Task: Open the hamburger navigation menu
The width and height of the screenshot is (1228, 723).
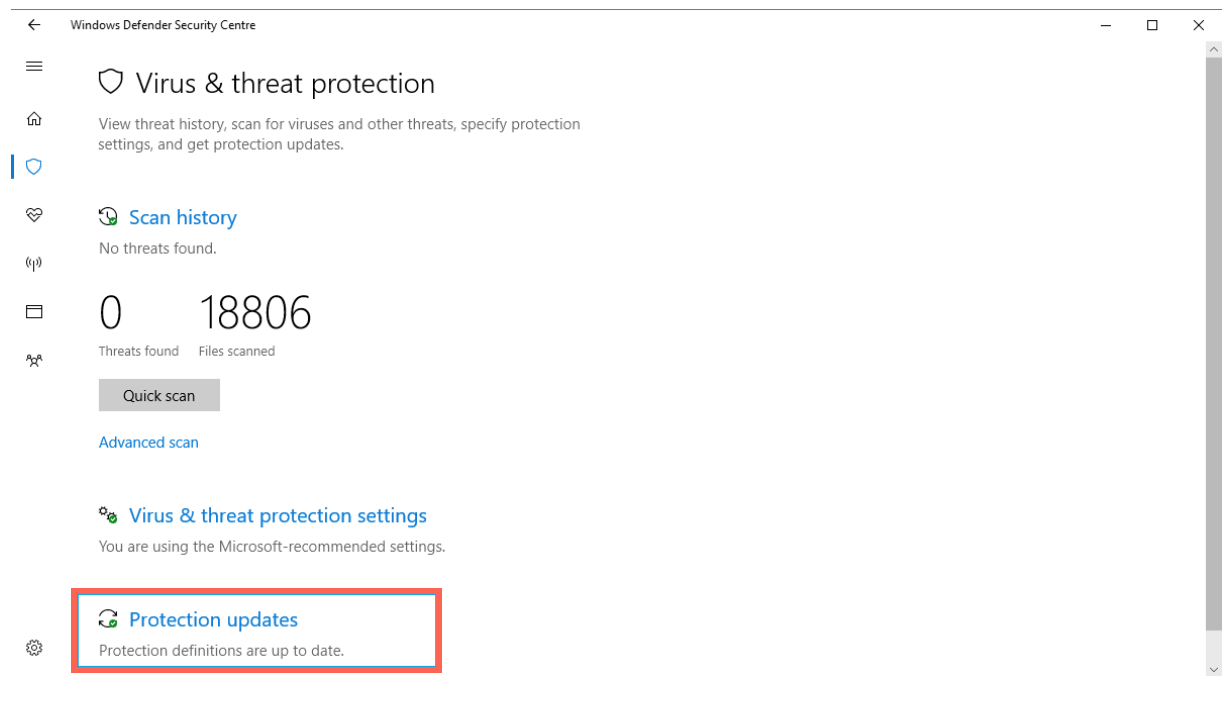Action: coord(34,66)
